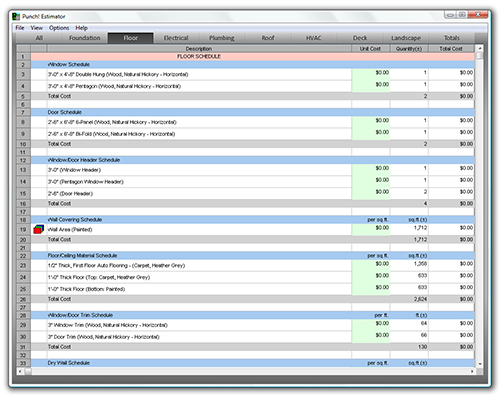
Task: Select the Dry Wall Schedule heading
Action: pos(69,363)
